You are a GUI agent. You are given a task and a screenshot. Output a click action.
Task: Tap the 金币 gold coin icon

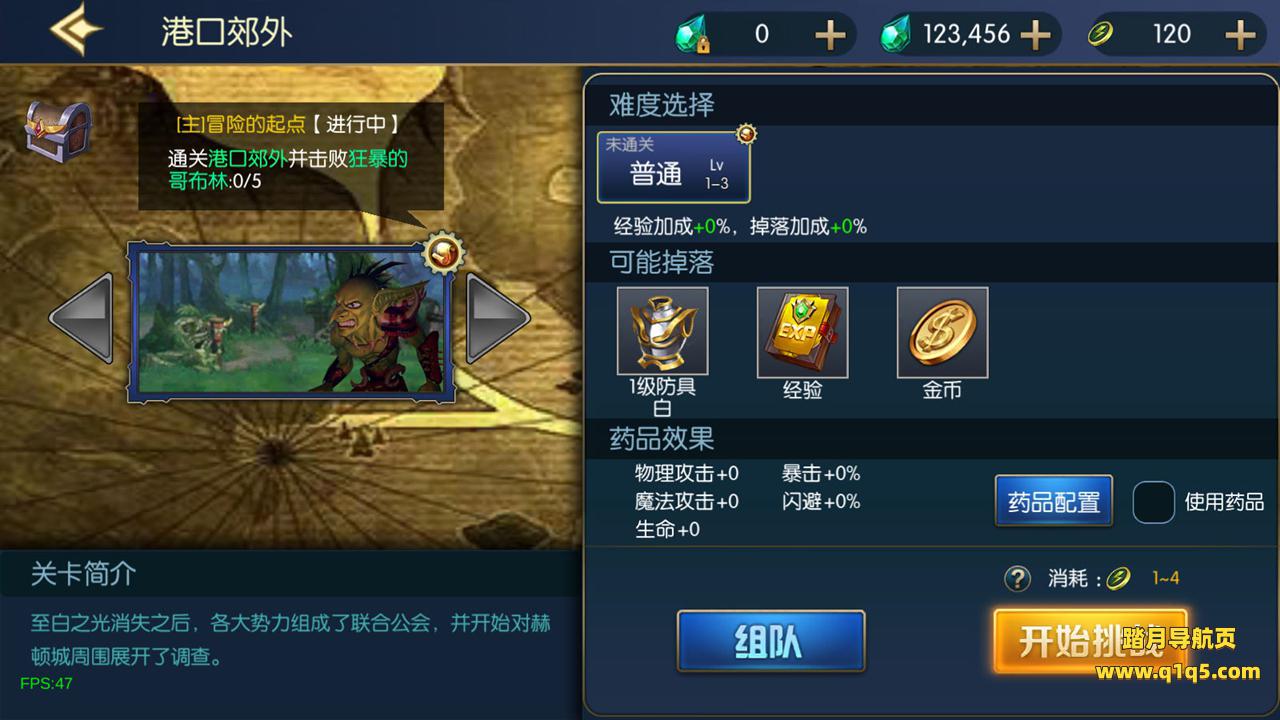(942, 332)
